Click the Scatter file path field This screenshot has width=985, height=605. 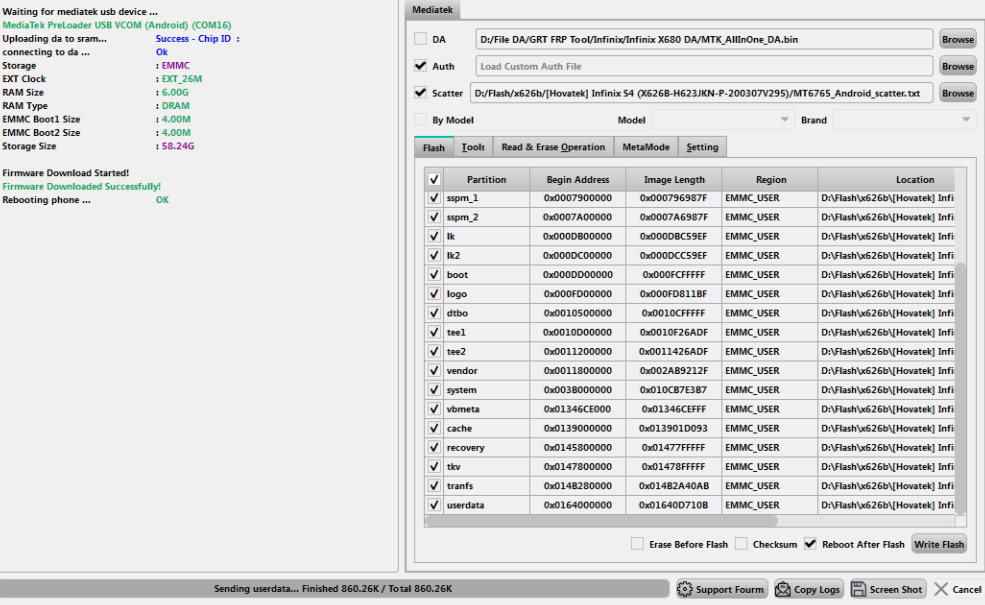click(701, 93)
